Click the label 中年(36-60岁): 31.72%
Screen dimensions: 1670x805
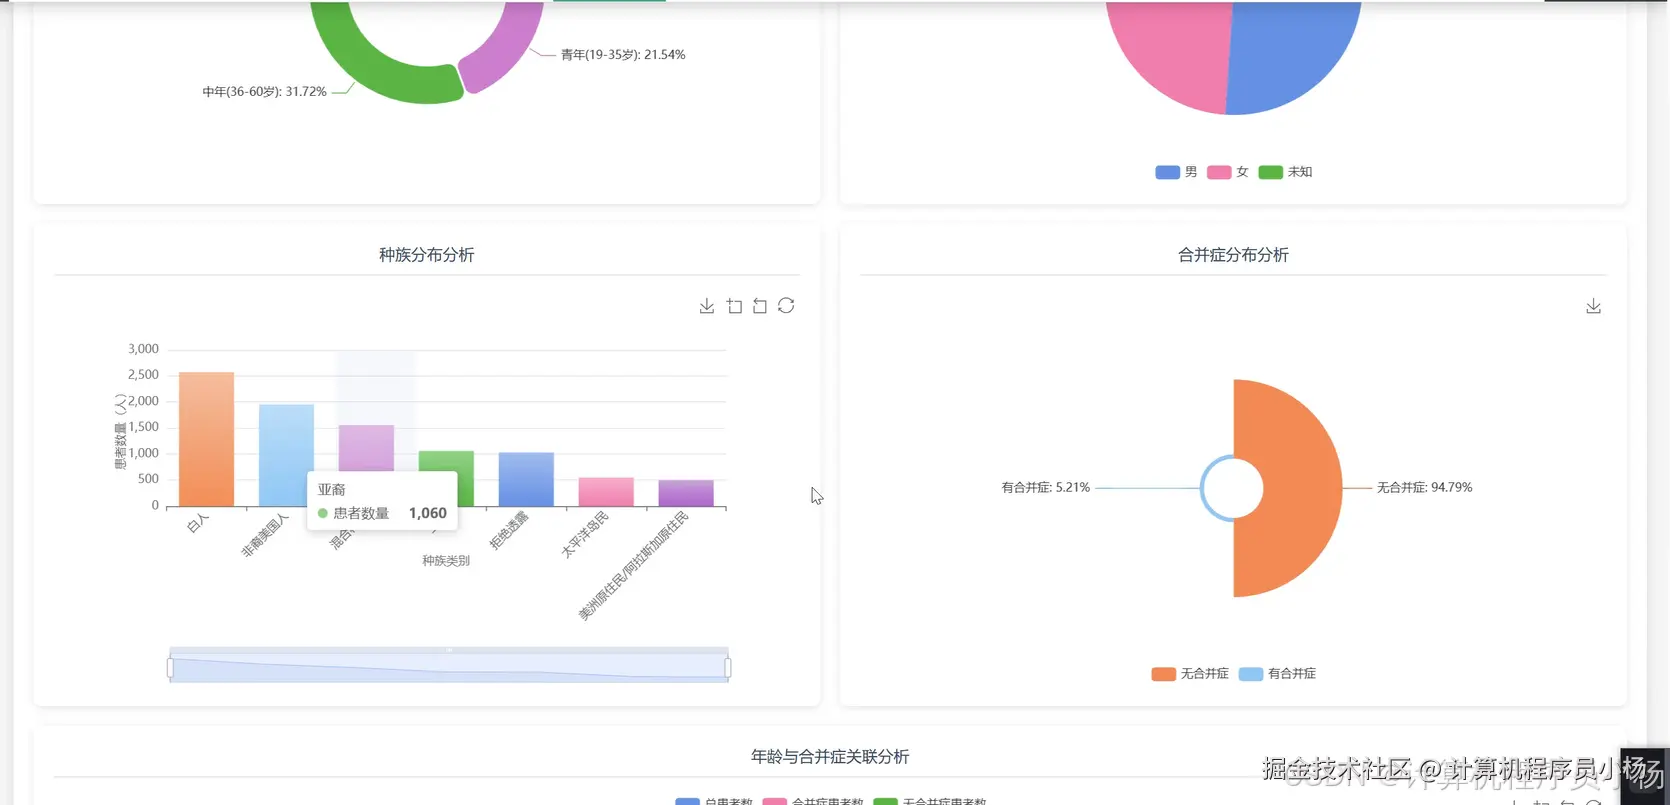click(265, 92)
